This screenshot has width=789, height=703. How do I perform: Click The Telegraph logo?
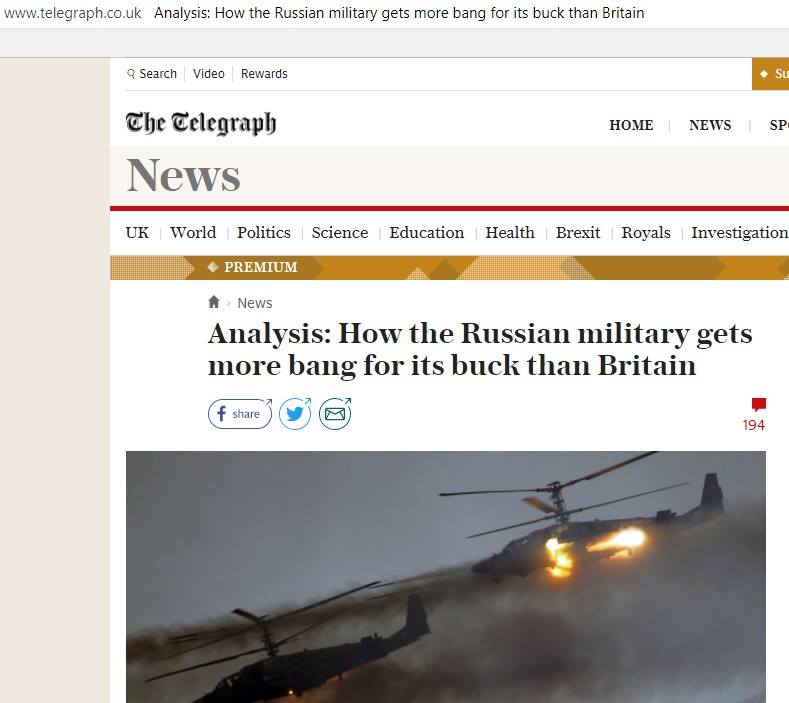[201, 124]
